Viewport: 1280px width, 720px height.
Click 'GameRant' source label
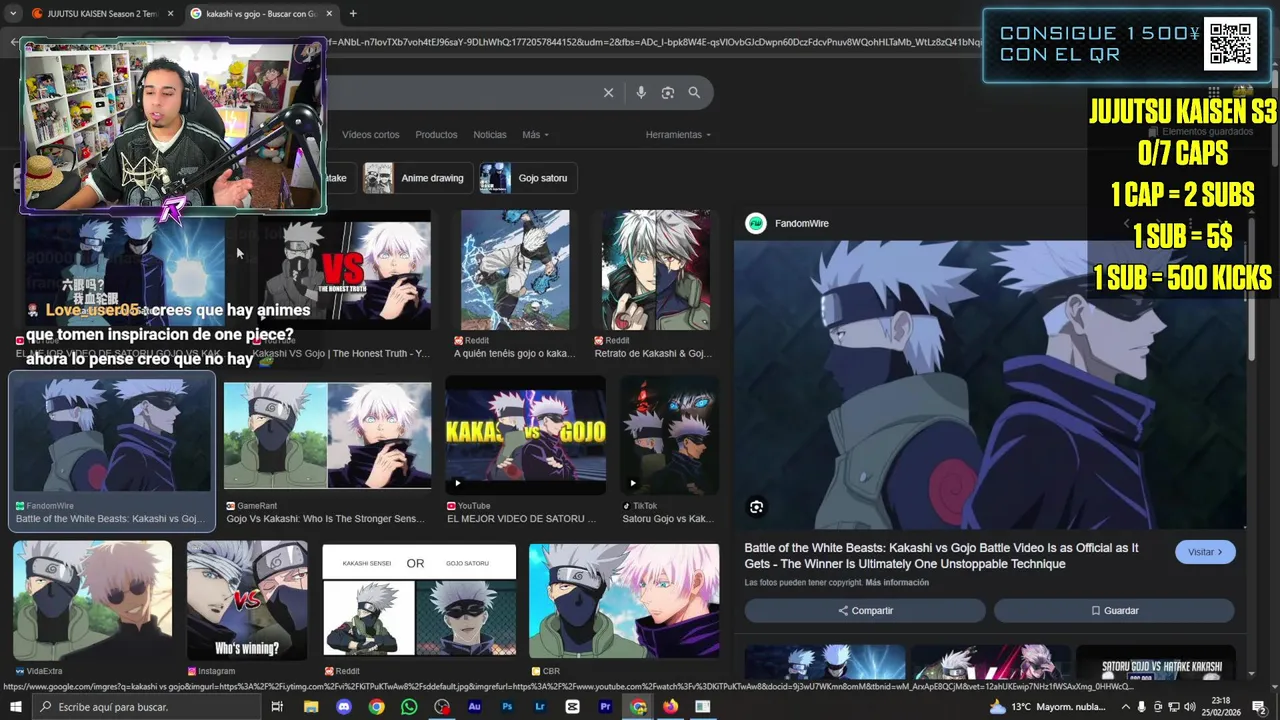257,506
